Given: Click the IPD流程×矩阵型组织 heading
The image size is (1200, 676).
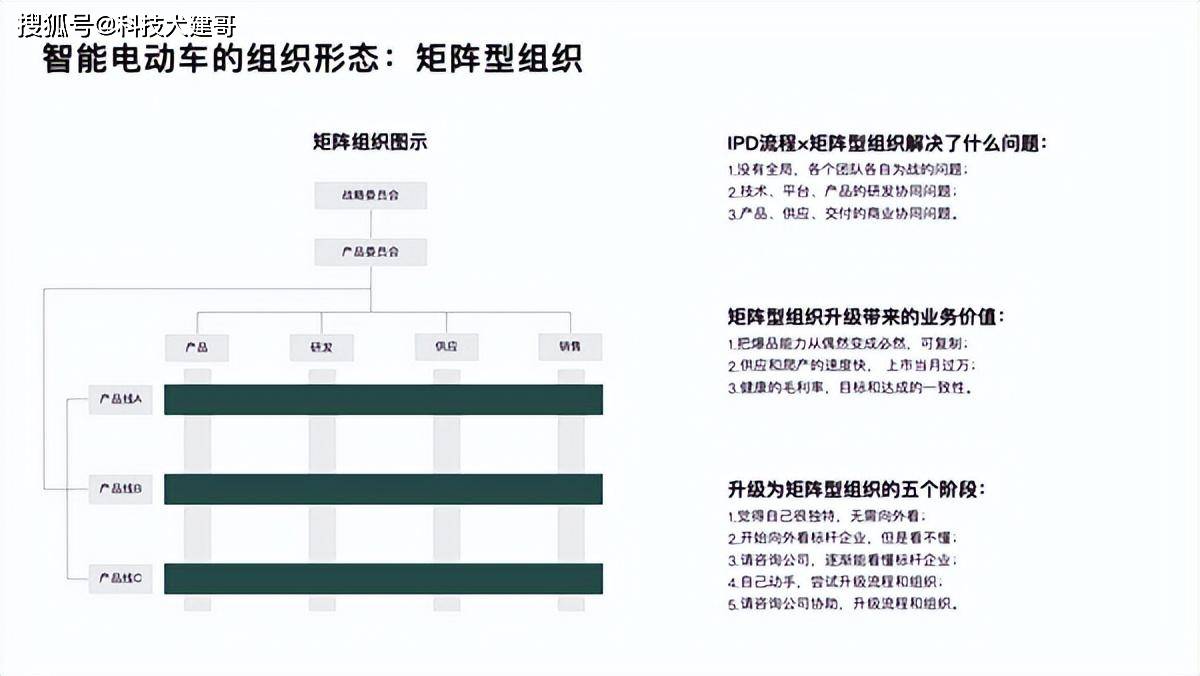Looking at the screenshot, I should 886,143.
